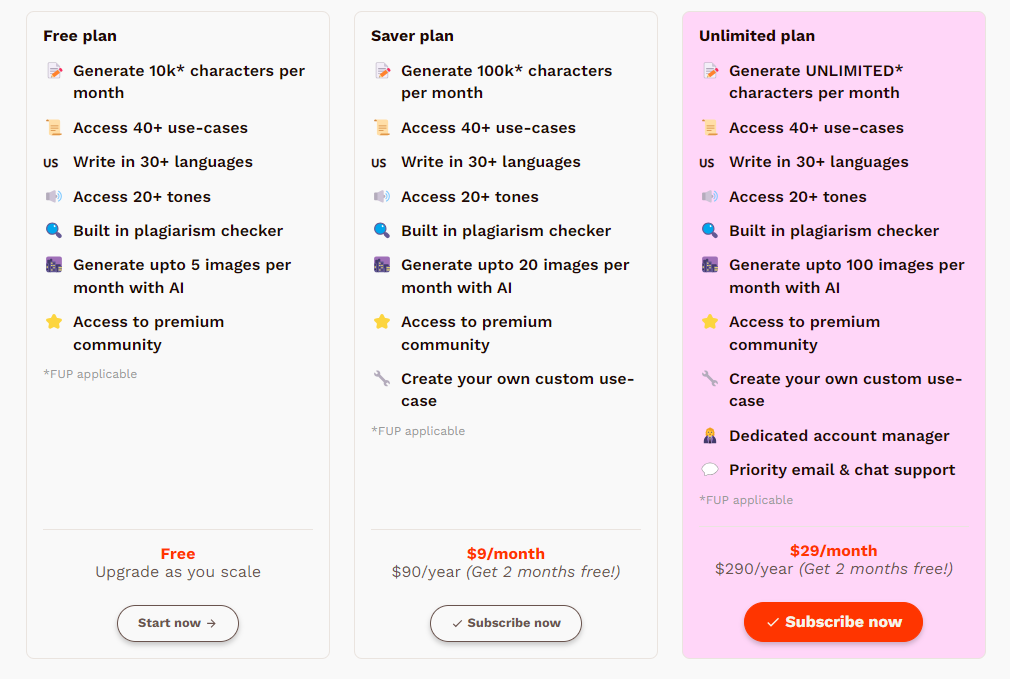Select the Unlimited plan heading
Image resolution: width=1010 pixels, height=679 pixels.
click(757, 36)
